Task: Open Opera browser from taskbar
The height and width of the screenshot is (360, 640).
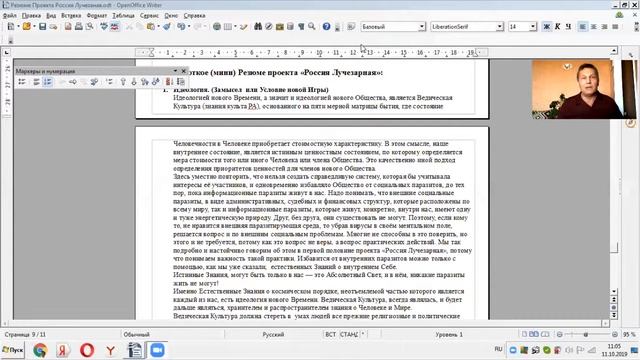Action: [87, 350]
